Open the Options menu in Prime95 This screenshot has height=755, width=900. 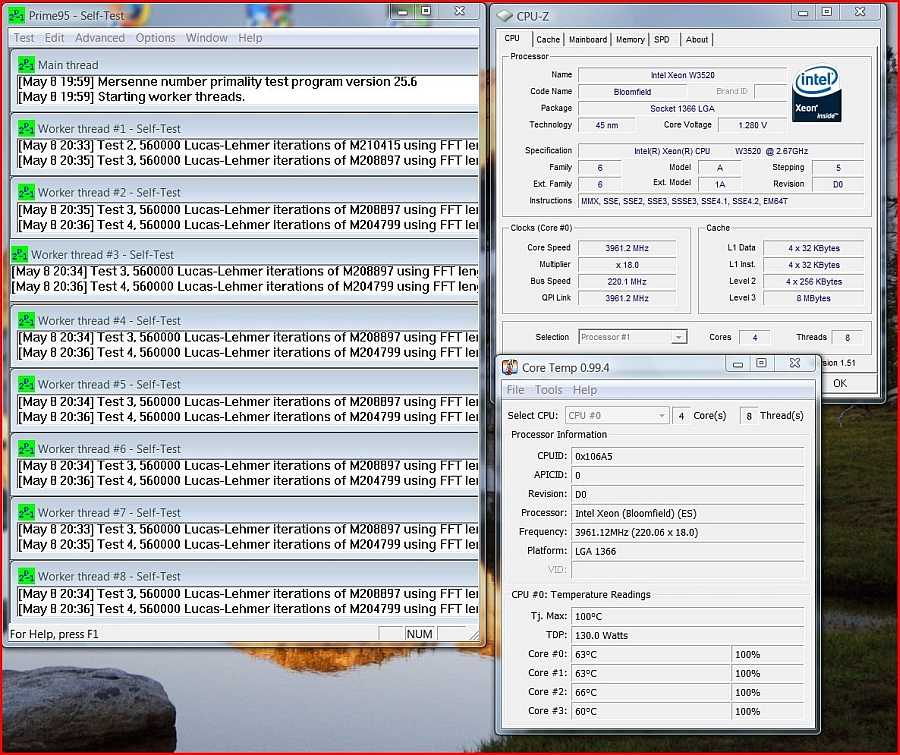(x=156, y=38)
